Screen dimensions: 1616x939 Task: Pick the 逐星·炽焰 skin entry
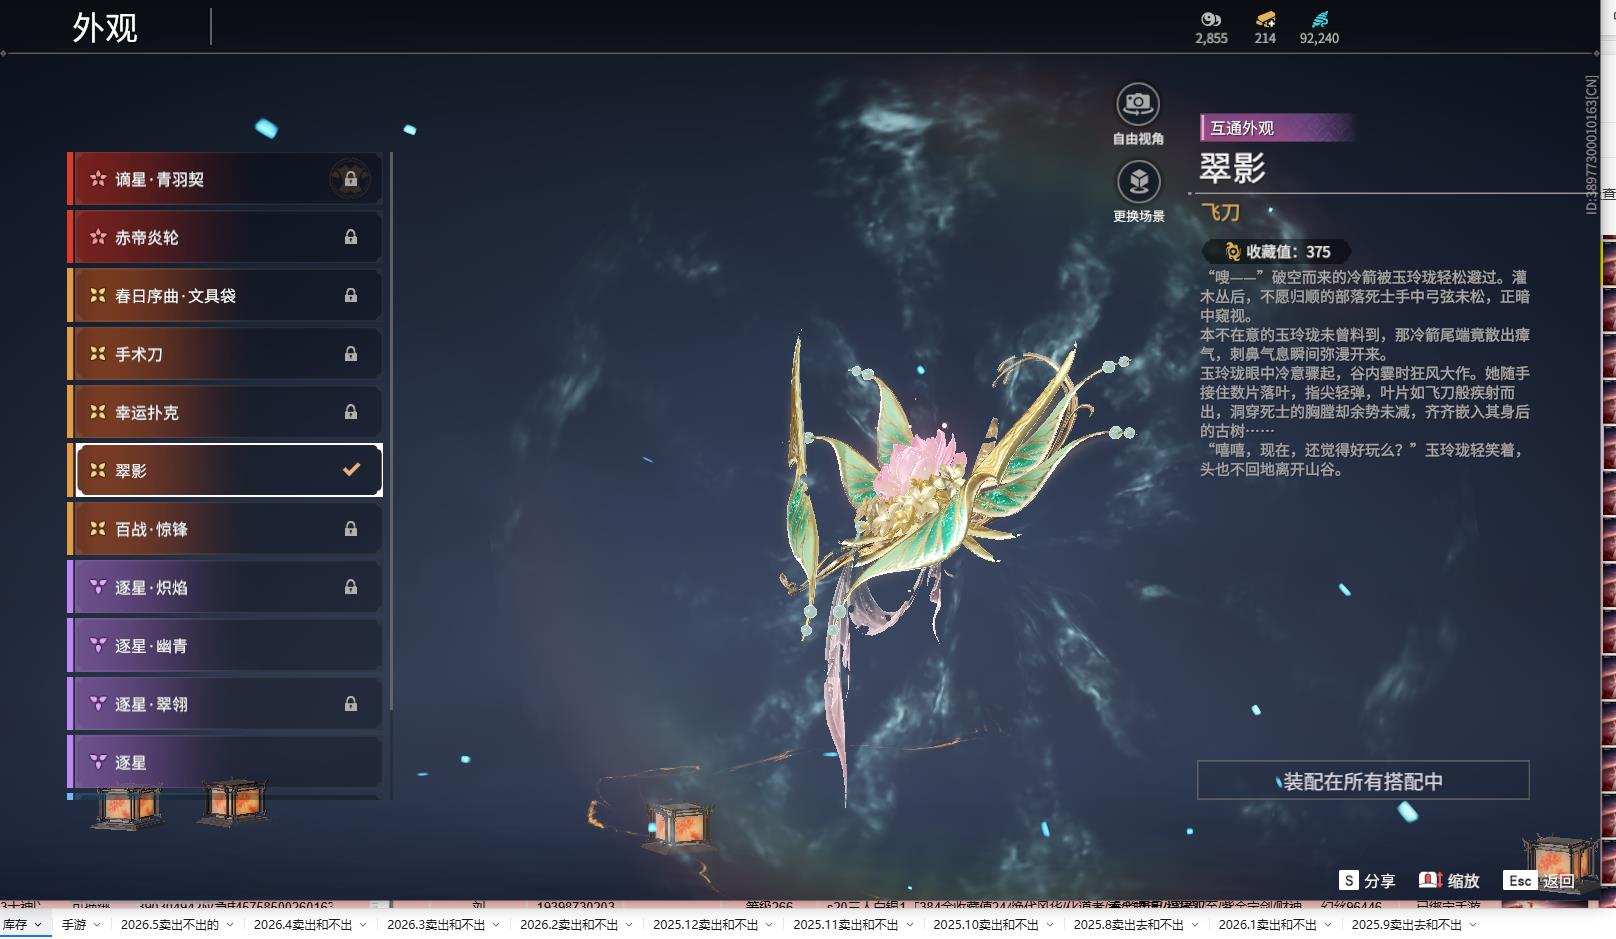click(226, 587)
